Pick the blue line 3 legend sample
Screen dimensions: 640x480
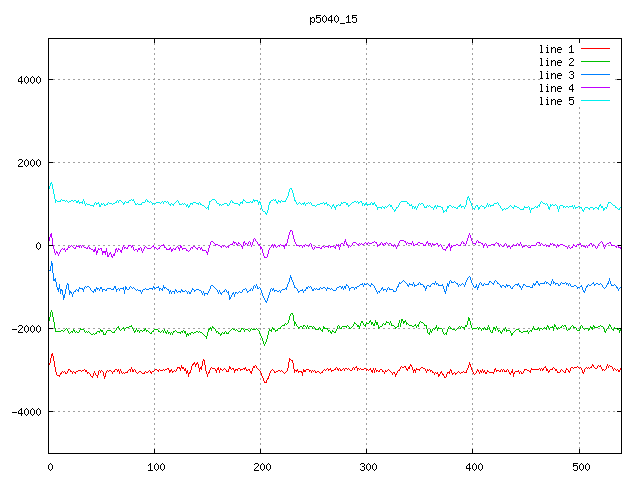click(595, 75)
